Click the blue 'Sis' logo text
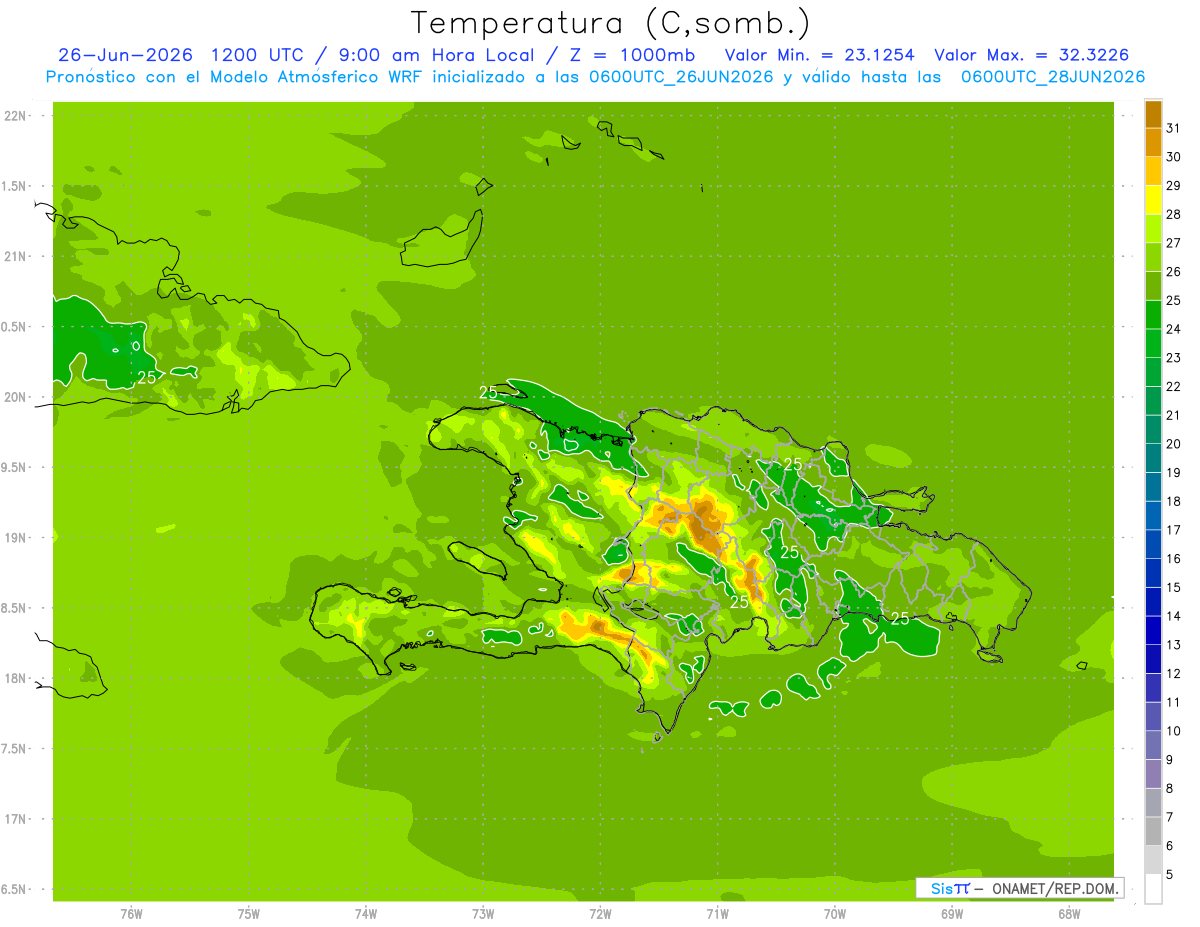The image size is (1200, 927). [x=940, y=888]
